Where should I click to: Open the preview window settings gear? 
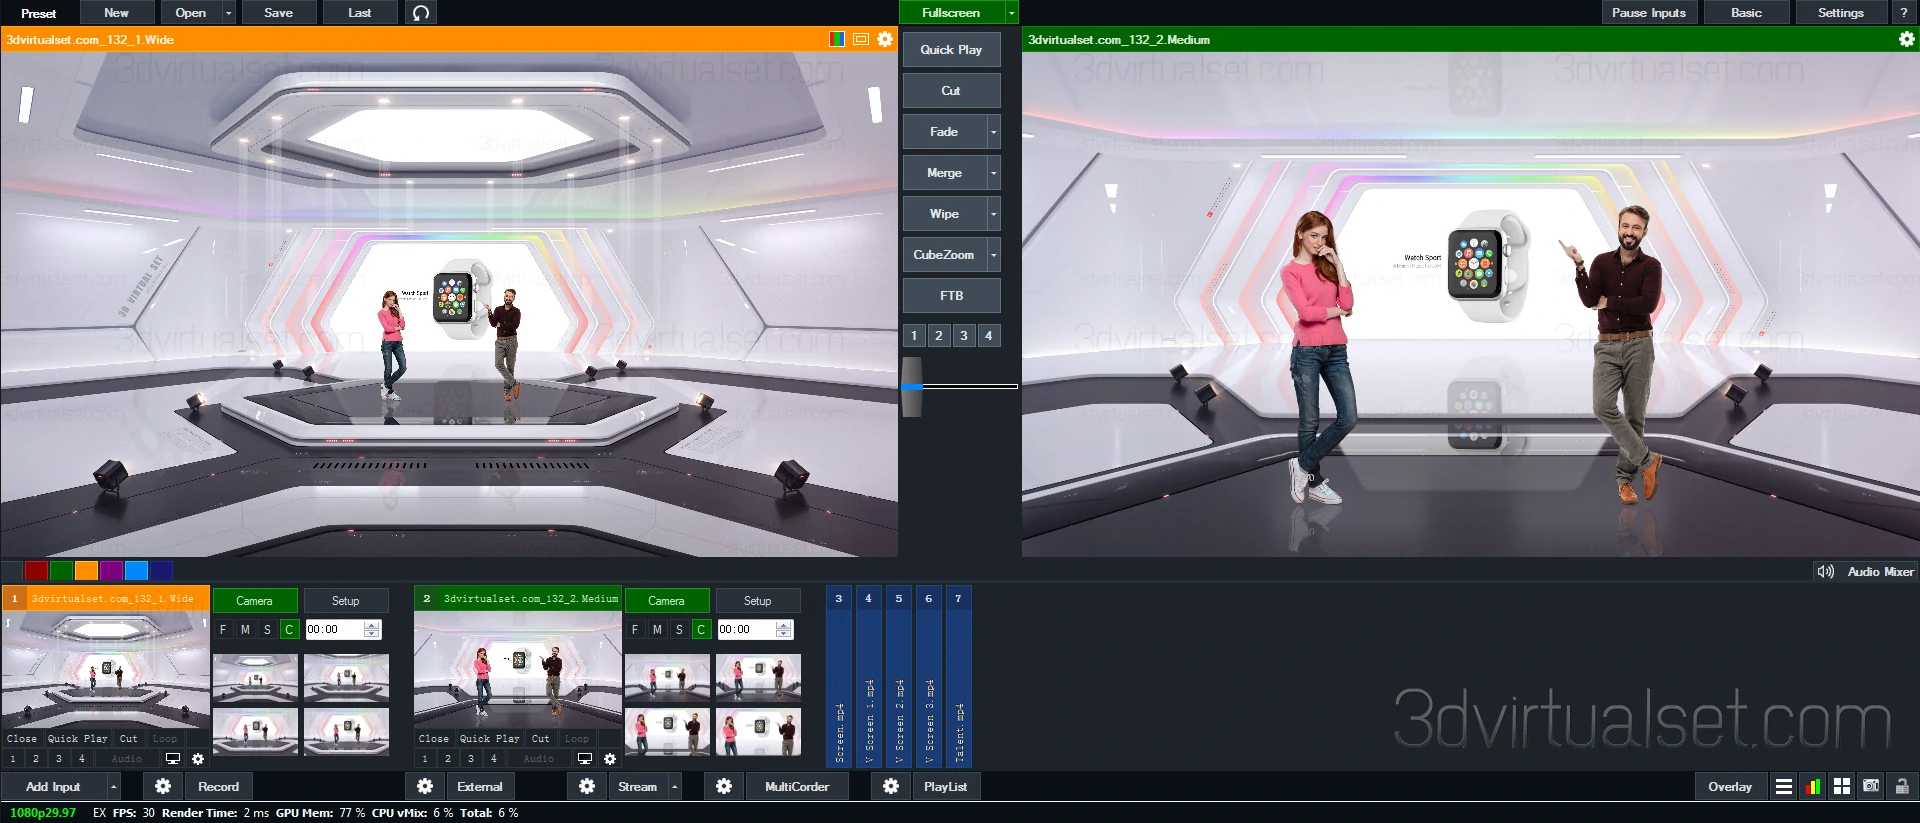[885, 39]
